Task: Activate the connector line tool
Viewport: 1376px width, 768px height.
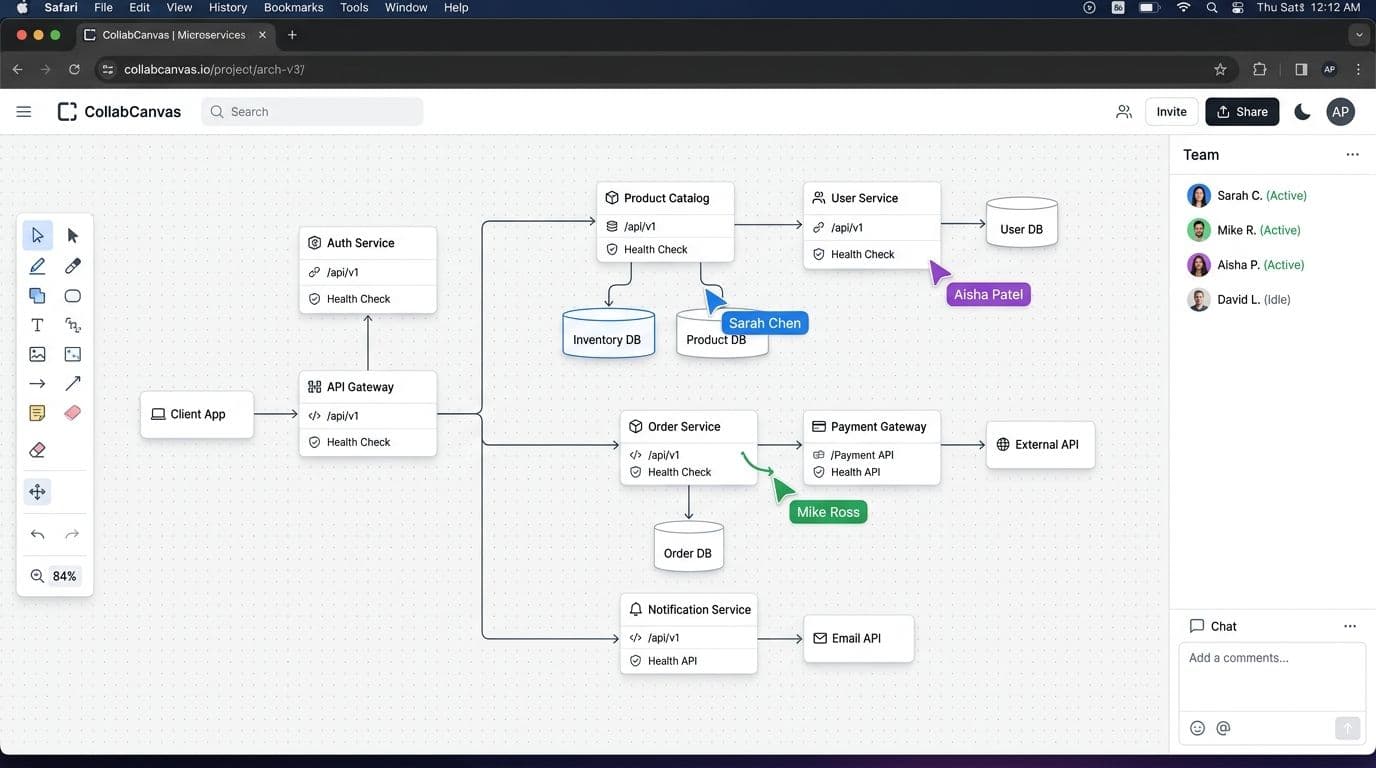Action: point(72,325)
